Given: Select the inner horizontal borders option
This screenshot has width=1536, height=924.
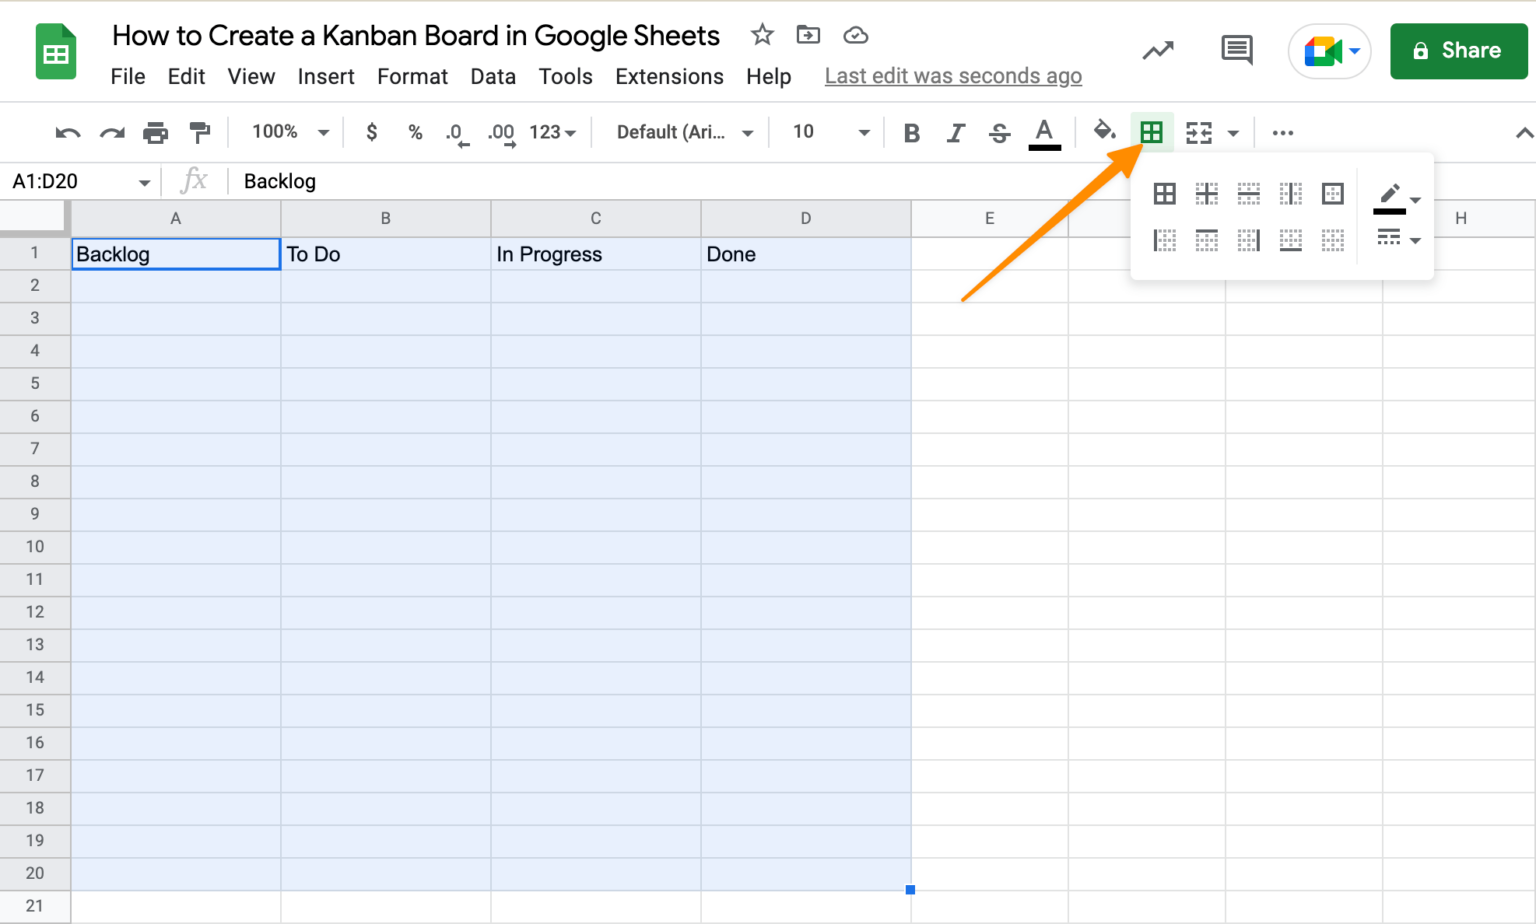Looking at the screenshot, I should tap(1248, 193).
